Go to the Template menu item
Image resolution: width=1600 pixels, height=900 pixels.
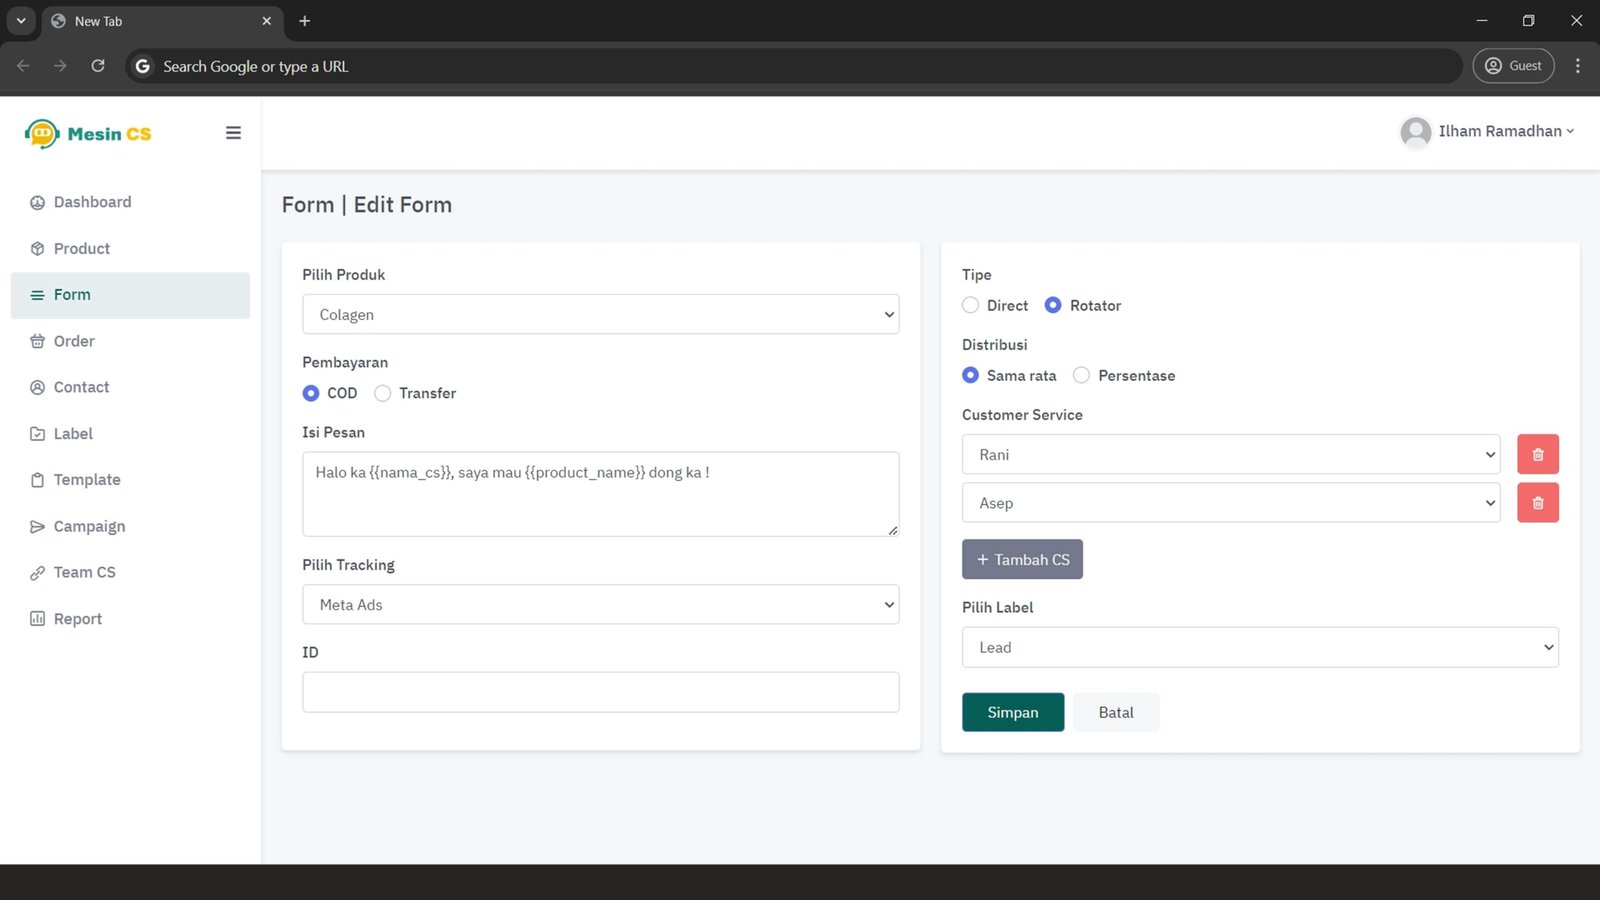click(87, 480)
